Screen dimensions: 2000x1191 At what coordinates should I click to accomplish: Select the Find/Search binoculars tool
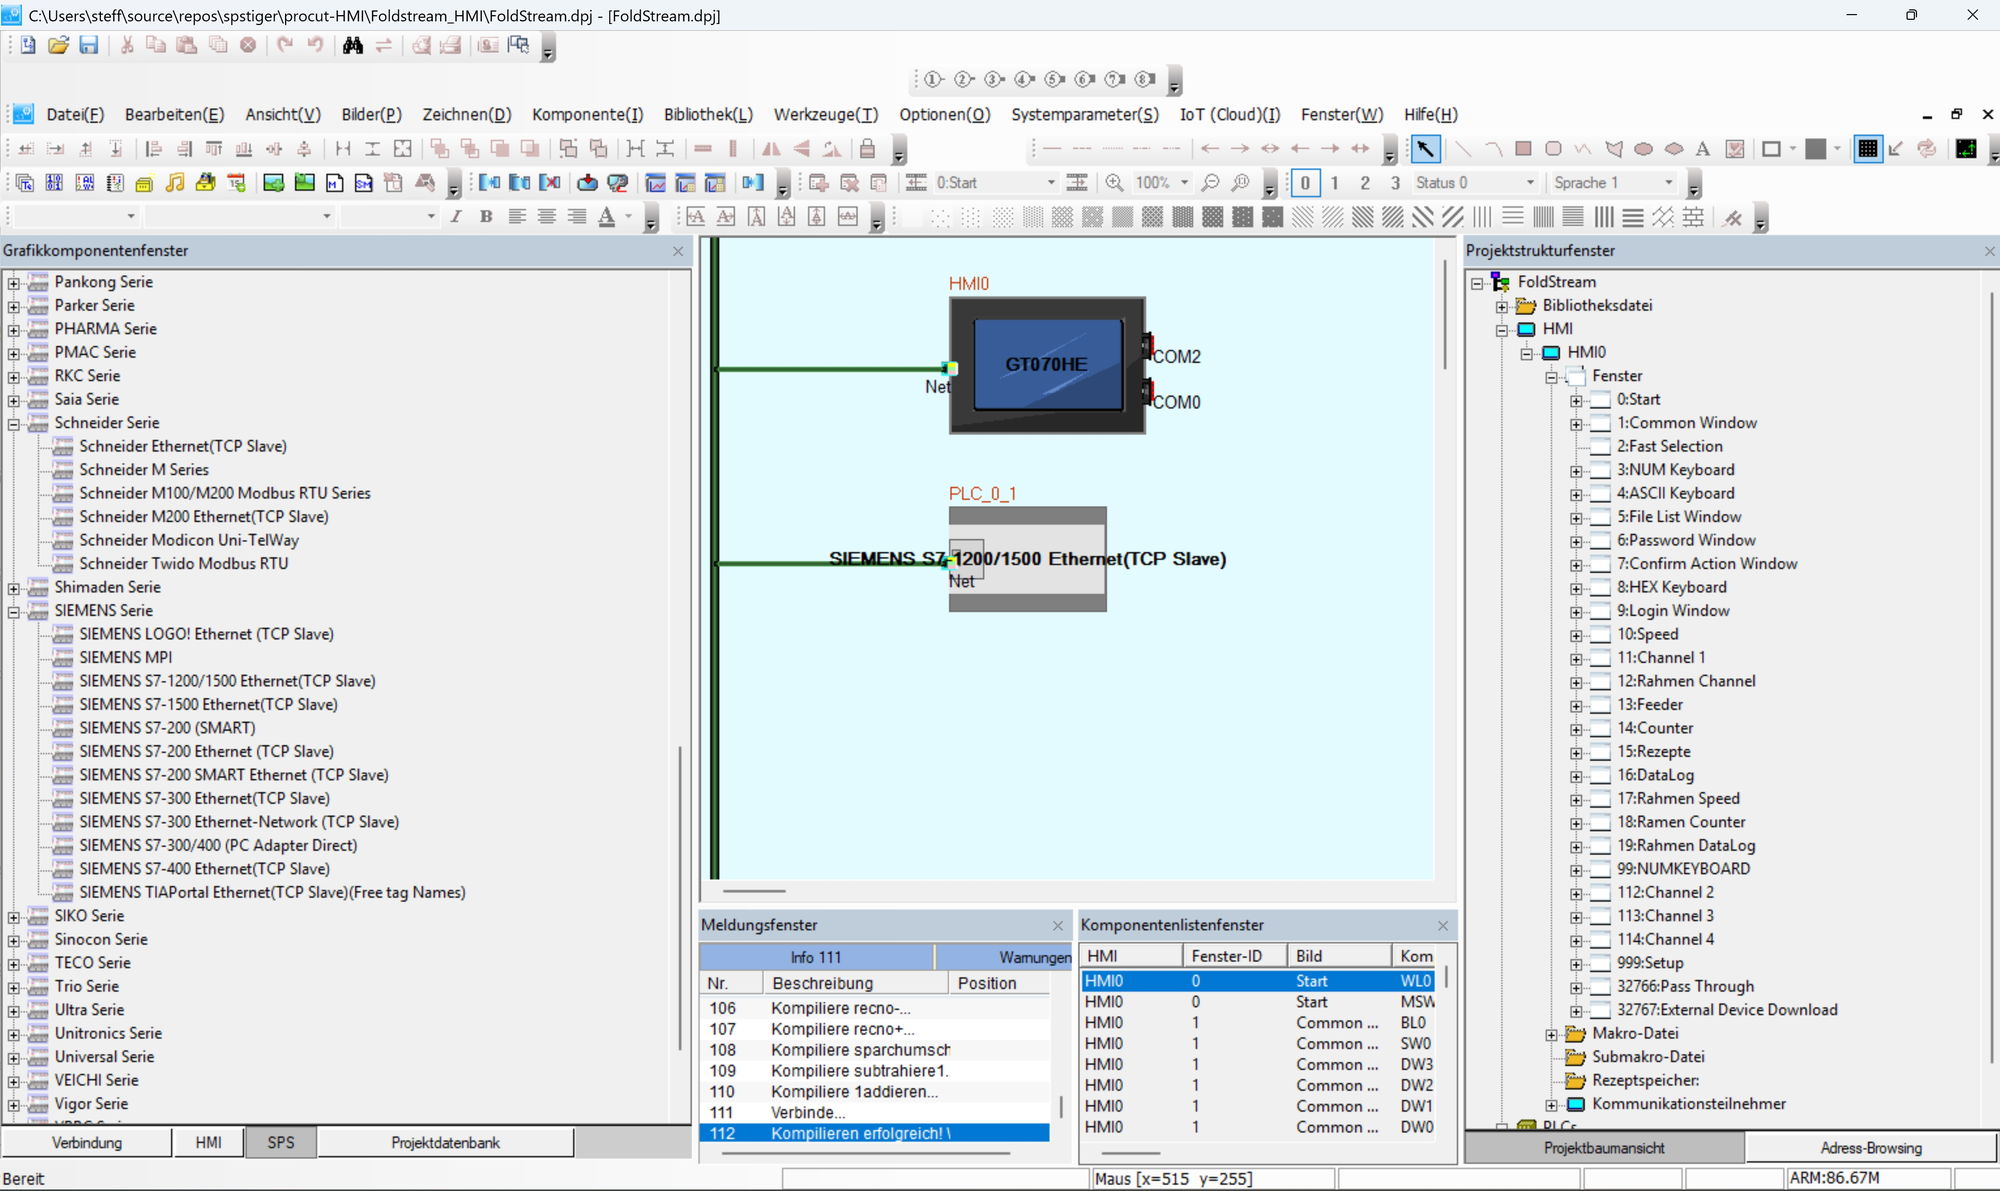point(352,46)
